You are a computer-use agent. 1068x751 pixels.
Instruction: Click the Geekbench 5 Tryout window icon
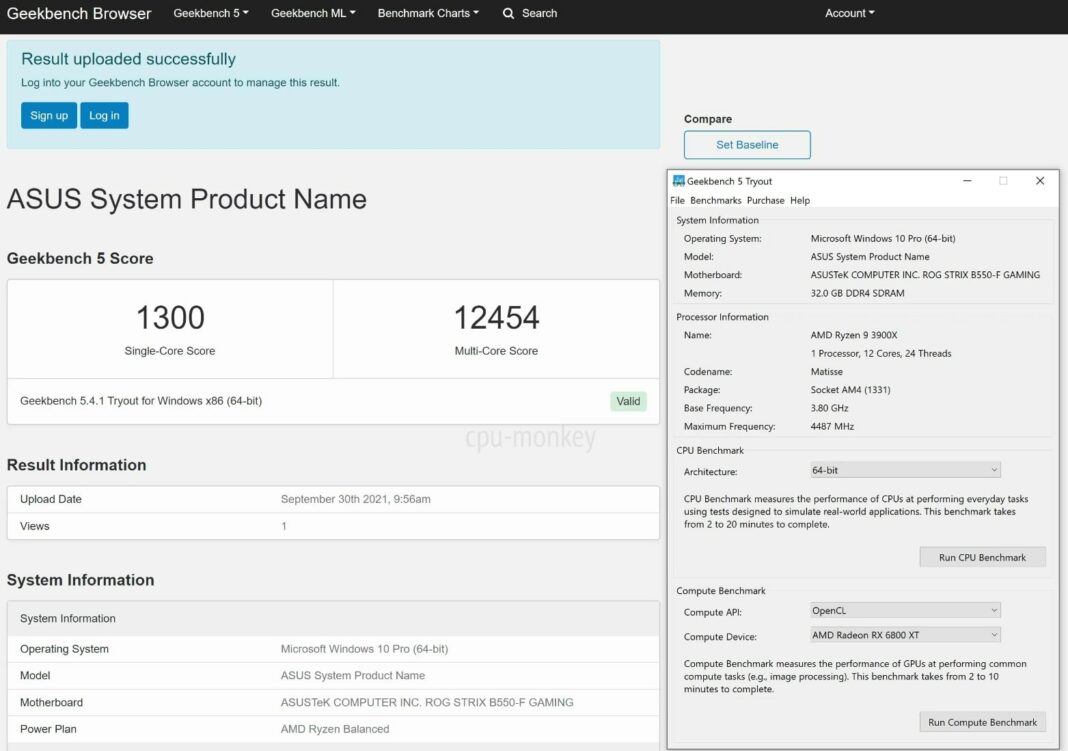(678, 181)
